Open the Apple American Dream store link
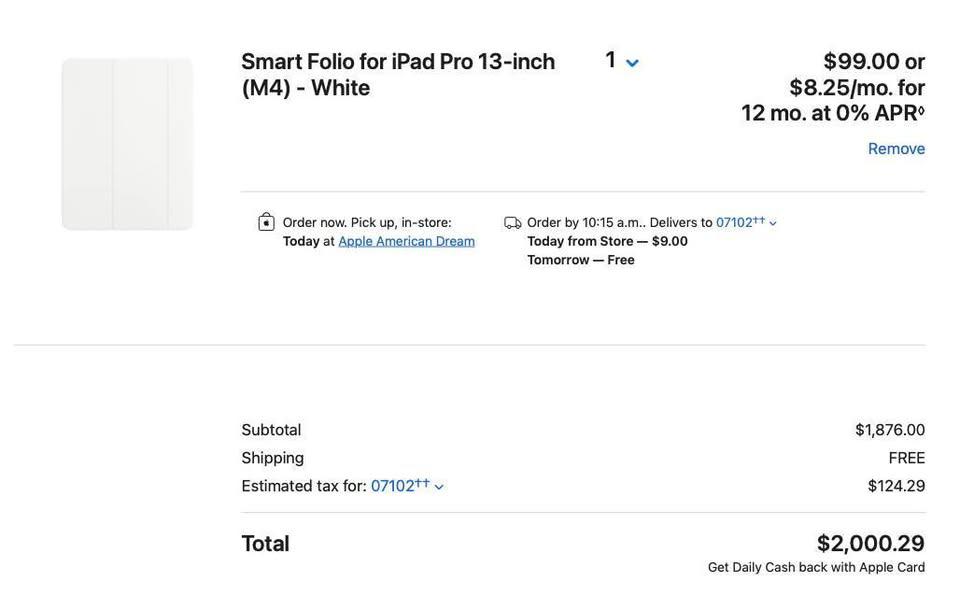This screenshot has height=596, width=960. tap(406, 241)
